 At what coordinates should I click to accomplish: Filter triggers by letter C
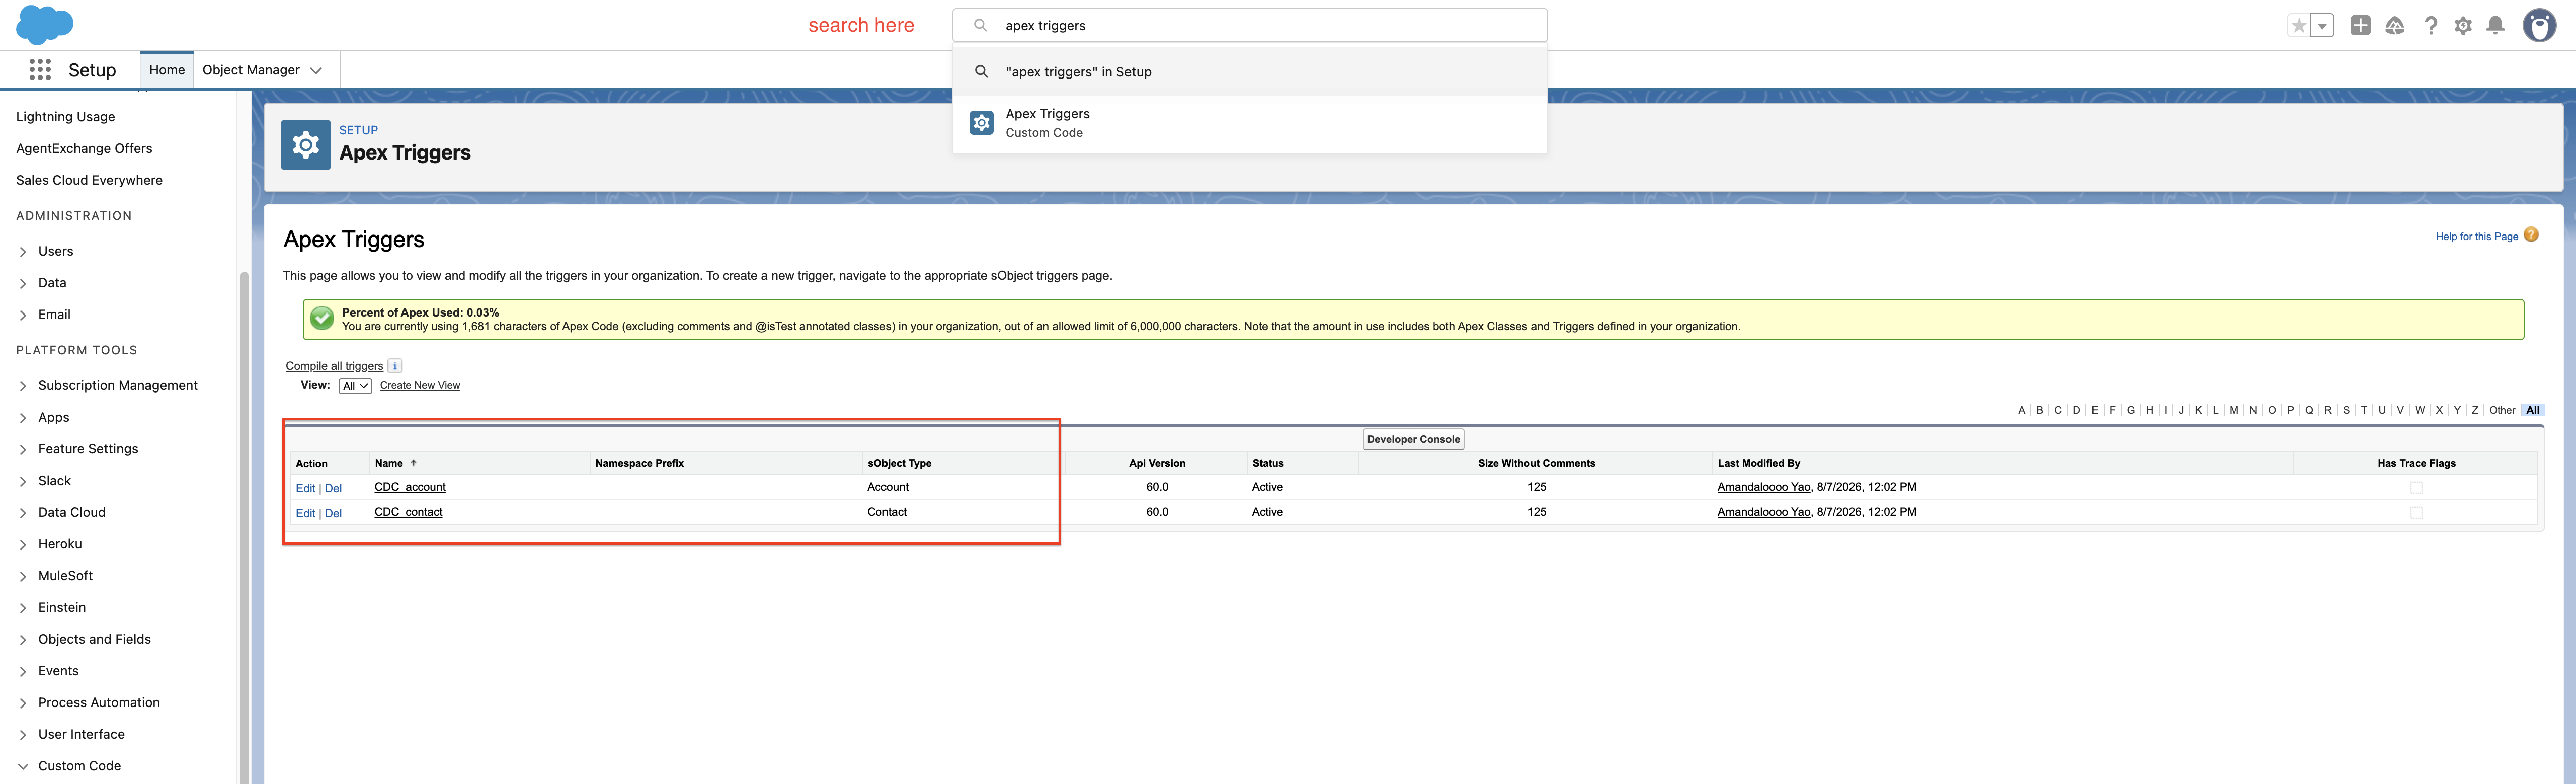(x=2058, y=410)
